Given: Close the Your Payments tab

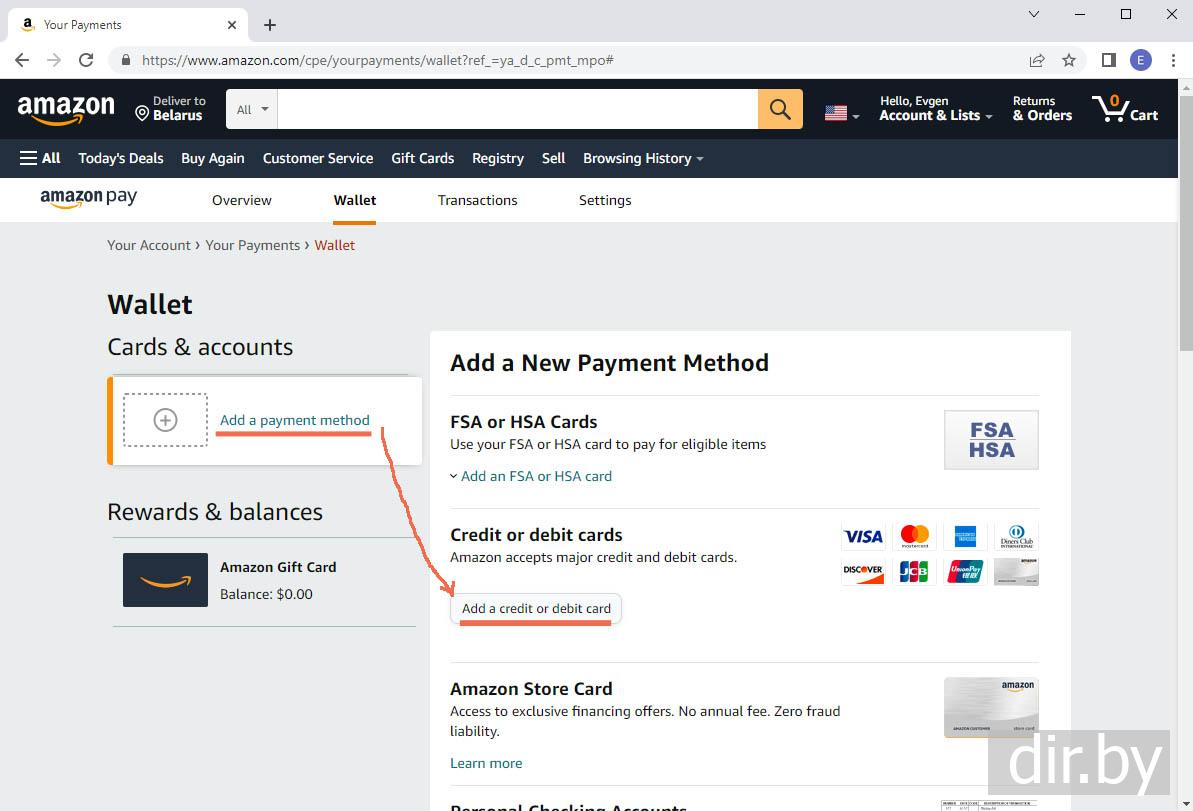Looking at the screenshot, I should coord(232,25).
